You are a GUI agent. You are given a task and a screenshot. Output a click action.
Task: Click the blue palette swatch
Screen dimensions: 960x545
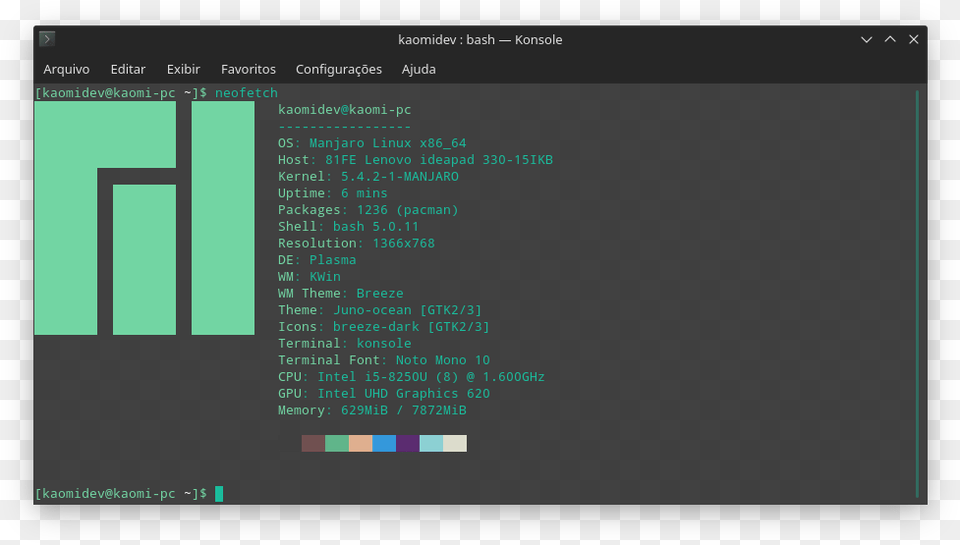pyautogui.click(x=384, y=443)
